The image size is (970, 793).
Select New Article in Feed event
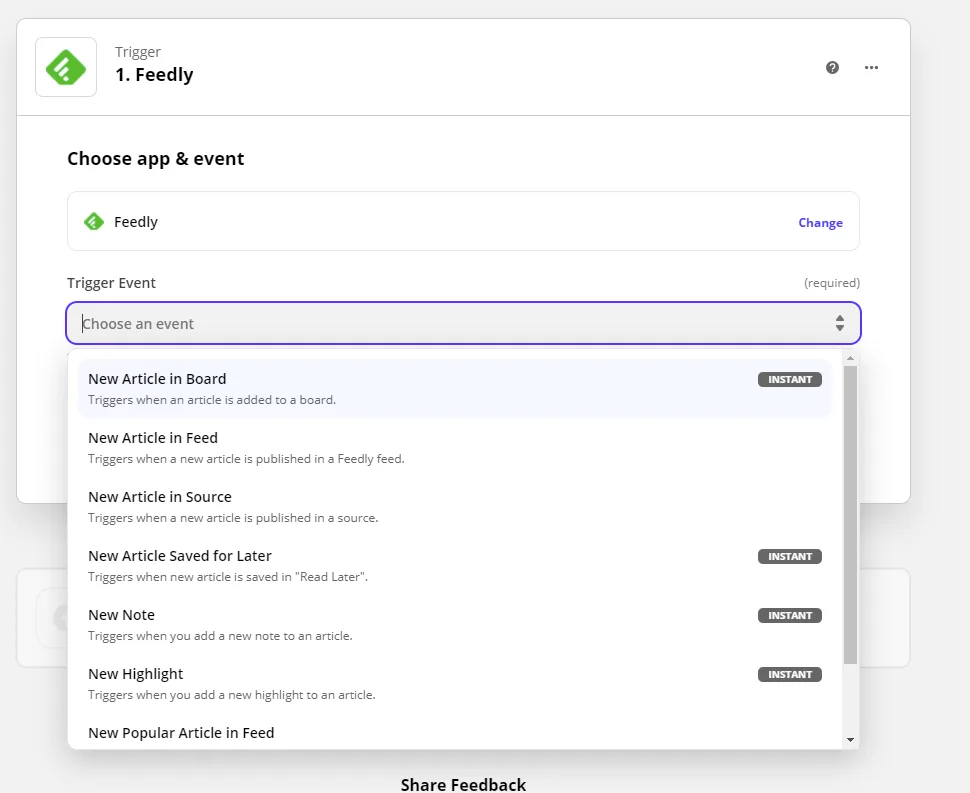pyautogui.click(x=454, y=448)
